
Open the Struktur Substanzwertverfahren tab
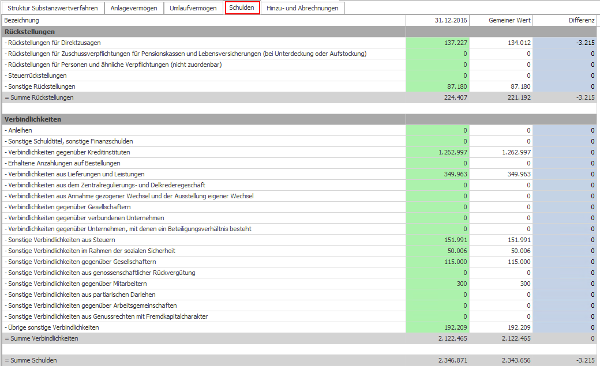(x=53, y=8)
